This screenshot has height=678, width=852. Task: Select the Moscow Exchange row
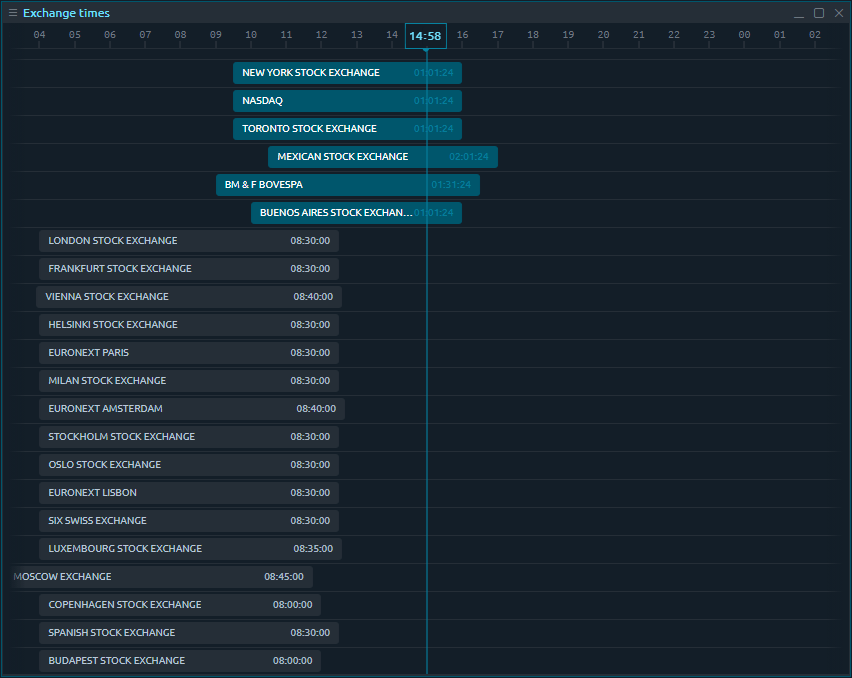tap(163, 577)
